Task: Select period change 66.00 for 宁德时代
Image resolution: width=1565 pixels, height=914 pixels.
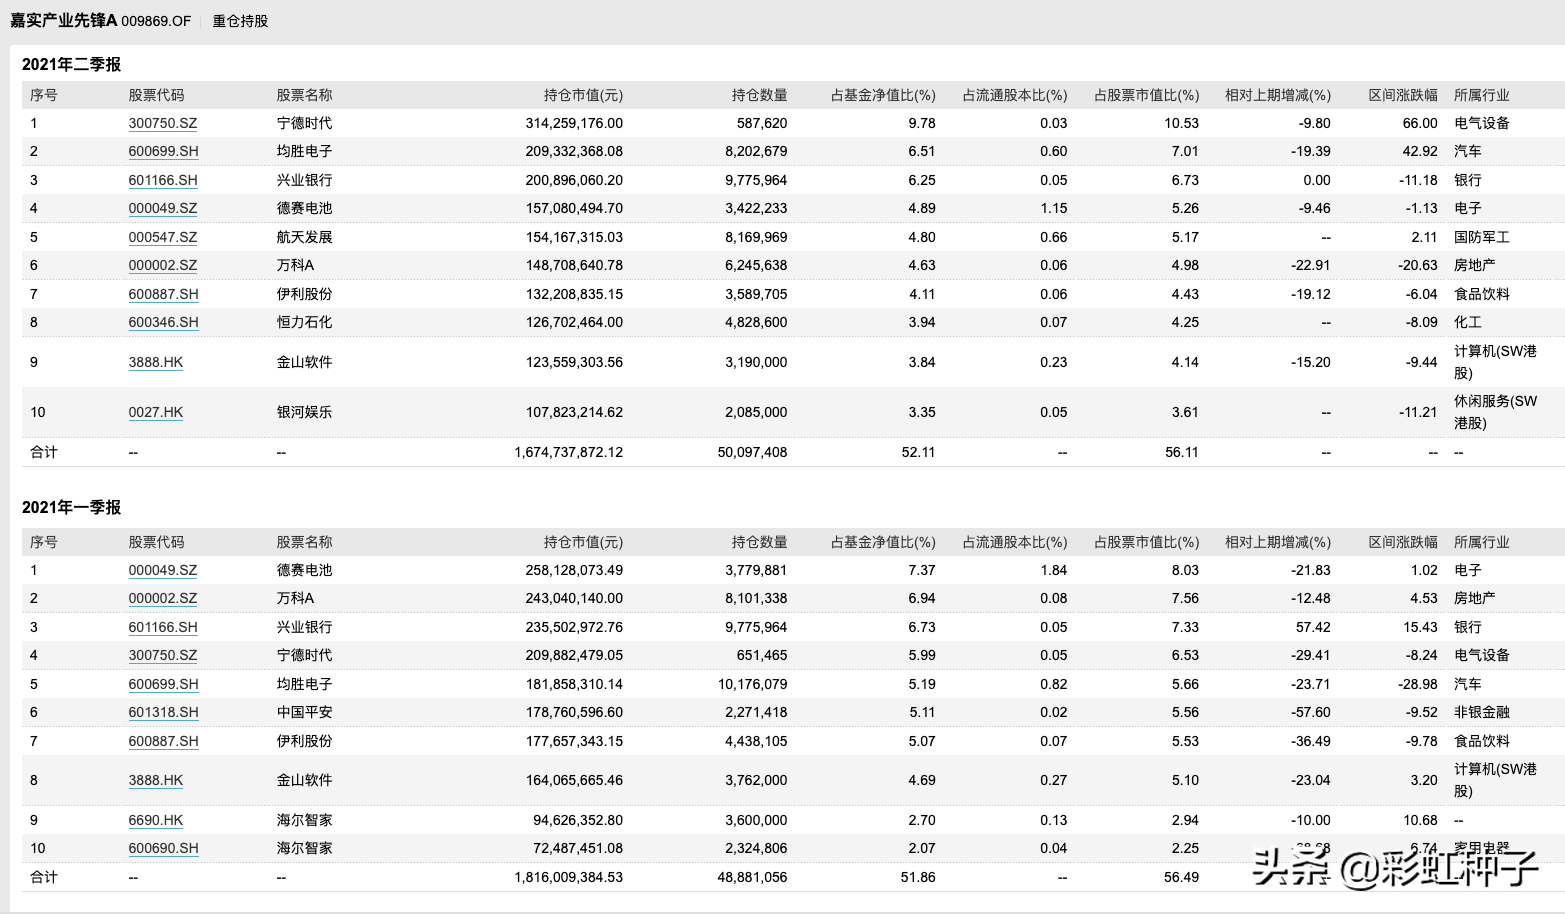Action: (1420, 123)
